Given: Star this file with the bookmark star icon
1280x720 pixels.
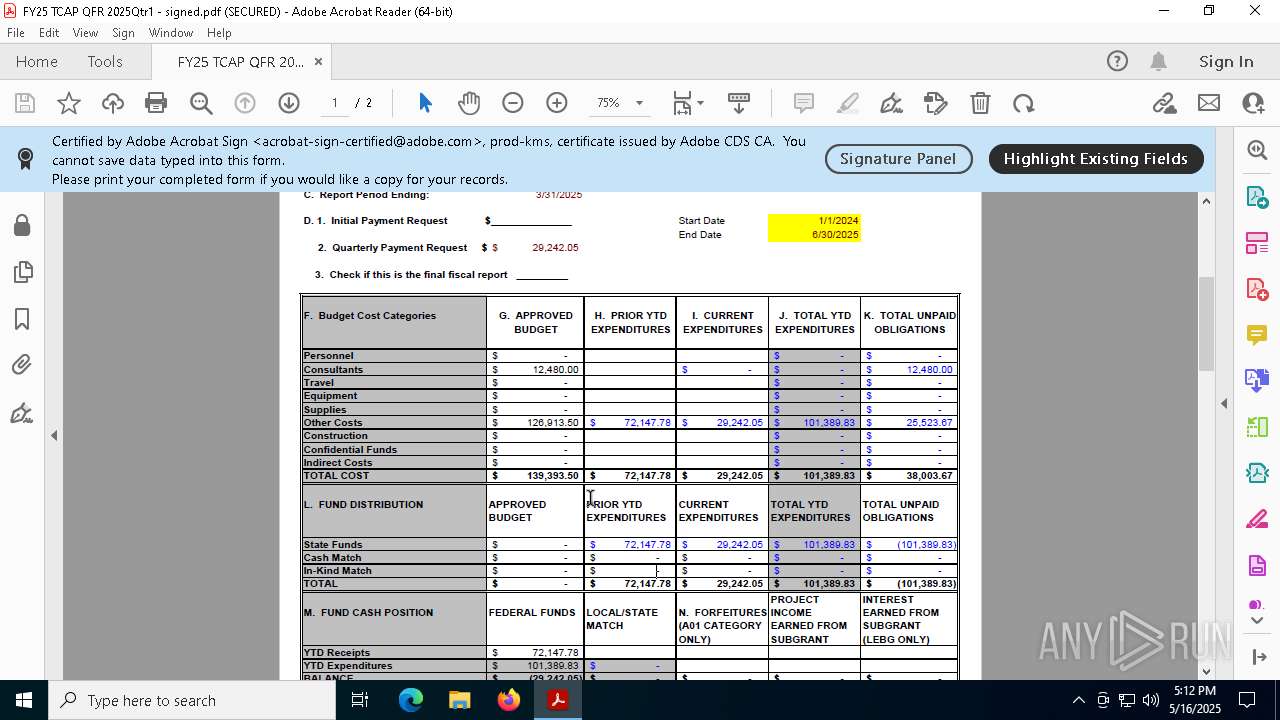Looking at the screenshot, I should (x=69, y=103).
